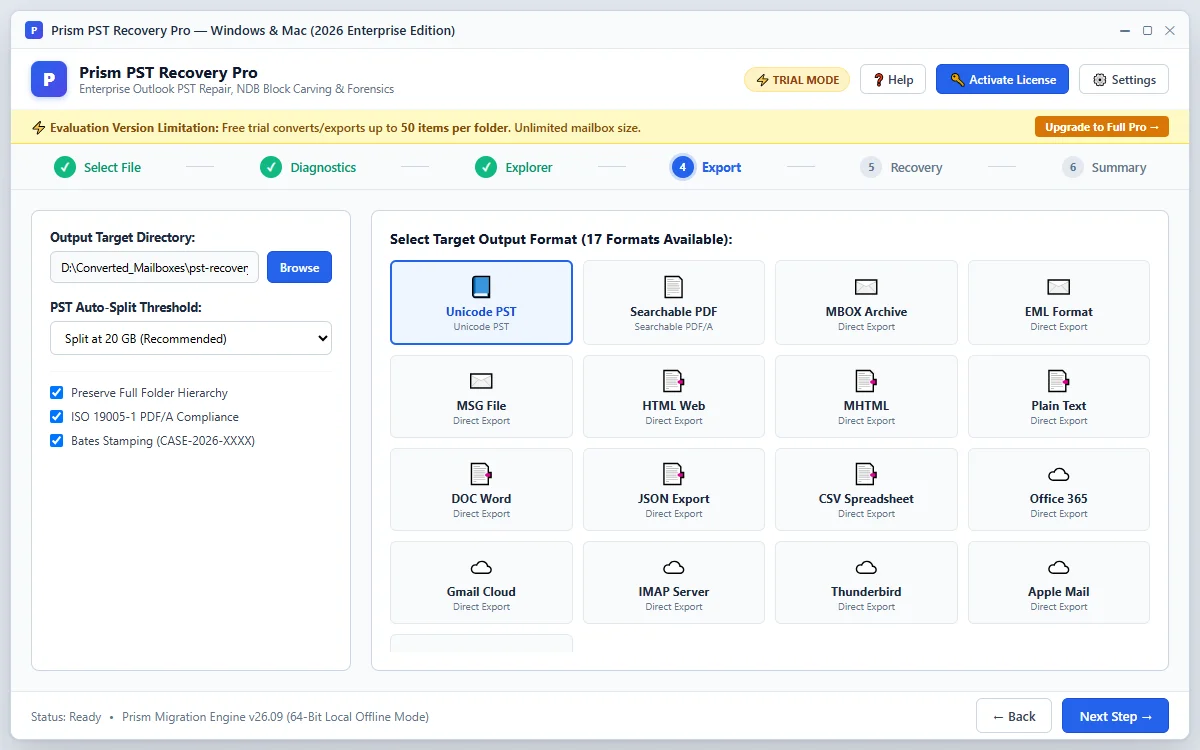This screenshot has width=1200, height=750.
Task: Select the EML Format envelope icon
Action: pyautogui.click(x=1059, y=287)
